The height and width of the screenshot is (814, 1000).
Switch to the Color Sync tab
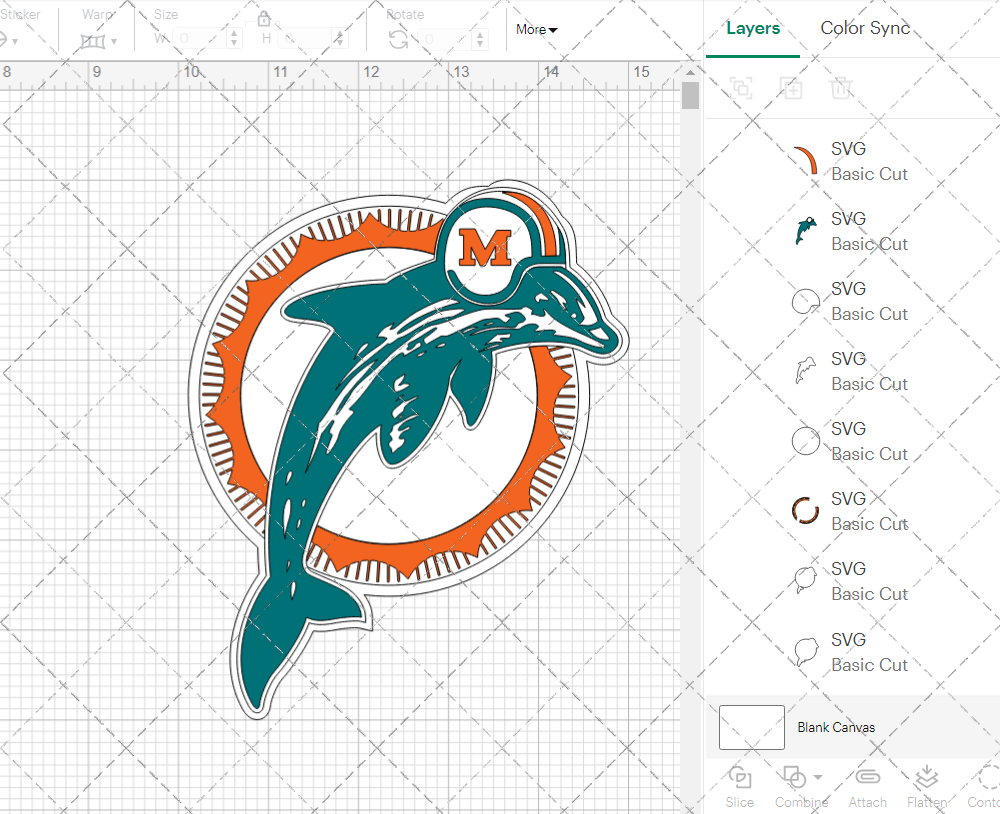(865, 28)
